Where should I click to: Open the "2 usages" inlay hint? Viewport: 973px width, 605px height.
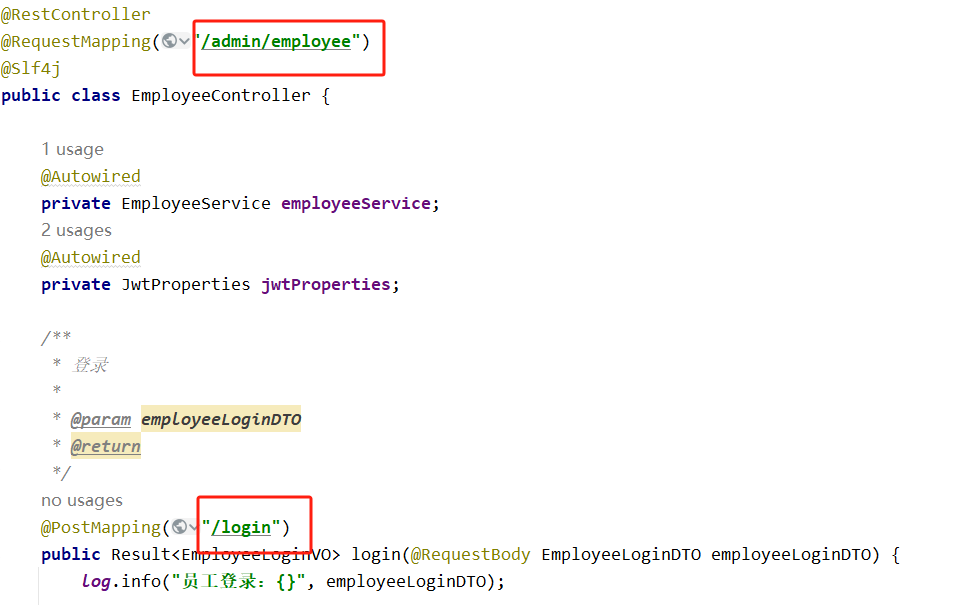pyautogui.click(x=76, y=230)
